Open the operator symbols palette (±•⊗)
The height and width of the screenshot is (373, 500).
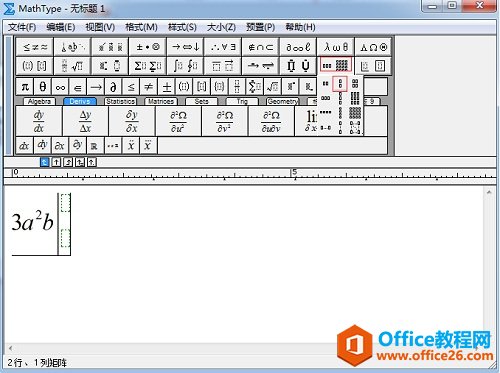pyautogui.click(x=148, y=47)
